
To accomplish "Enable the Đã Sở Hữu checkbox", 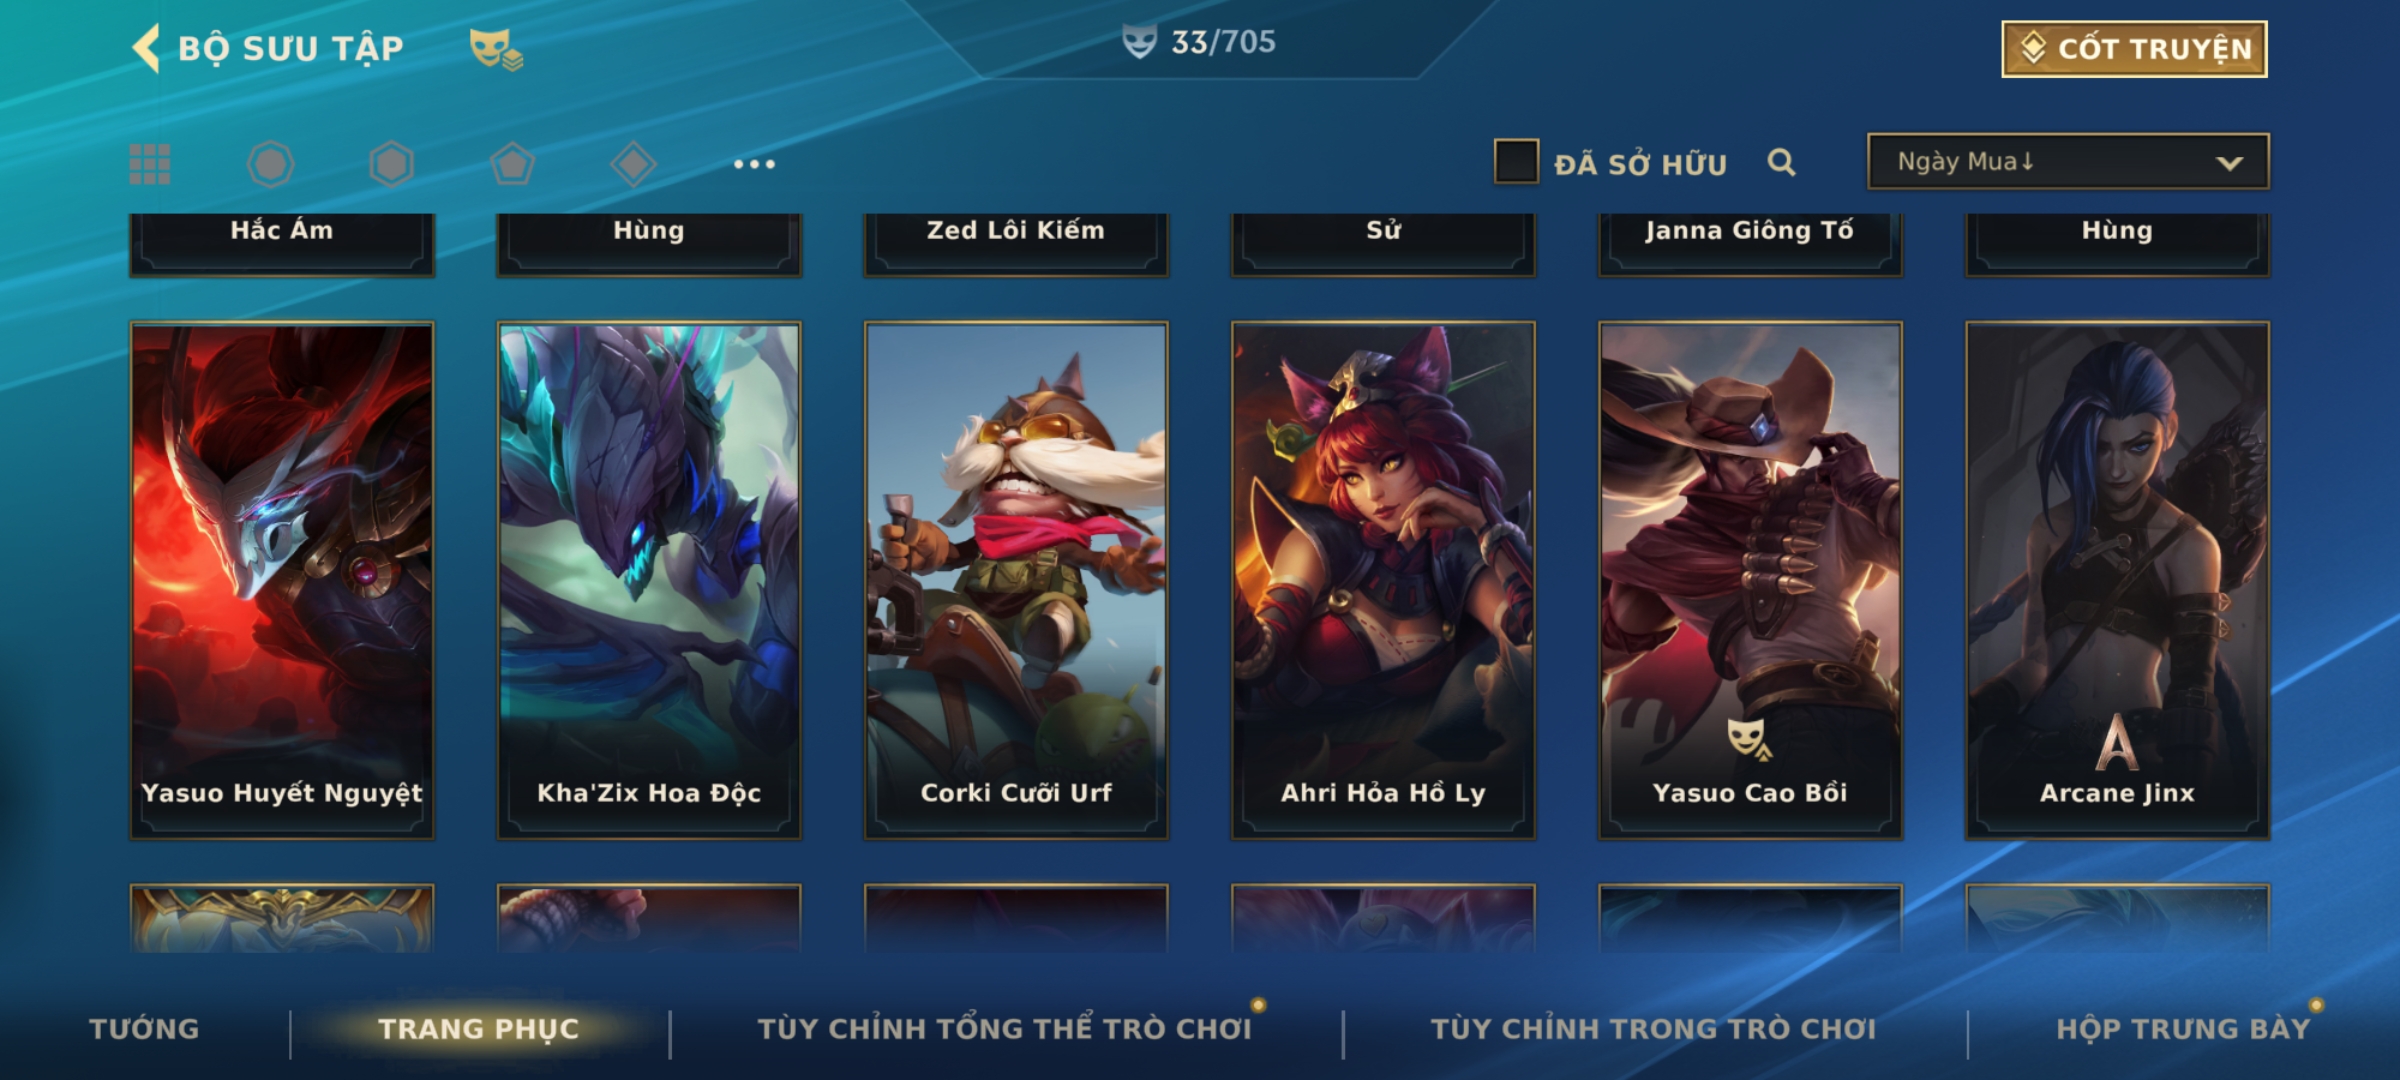I will click(x=1516, y=162).
